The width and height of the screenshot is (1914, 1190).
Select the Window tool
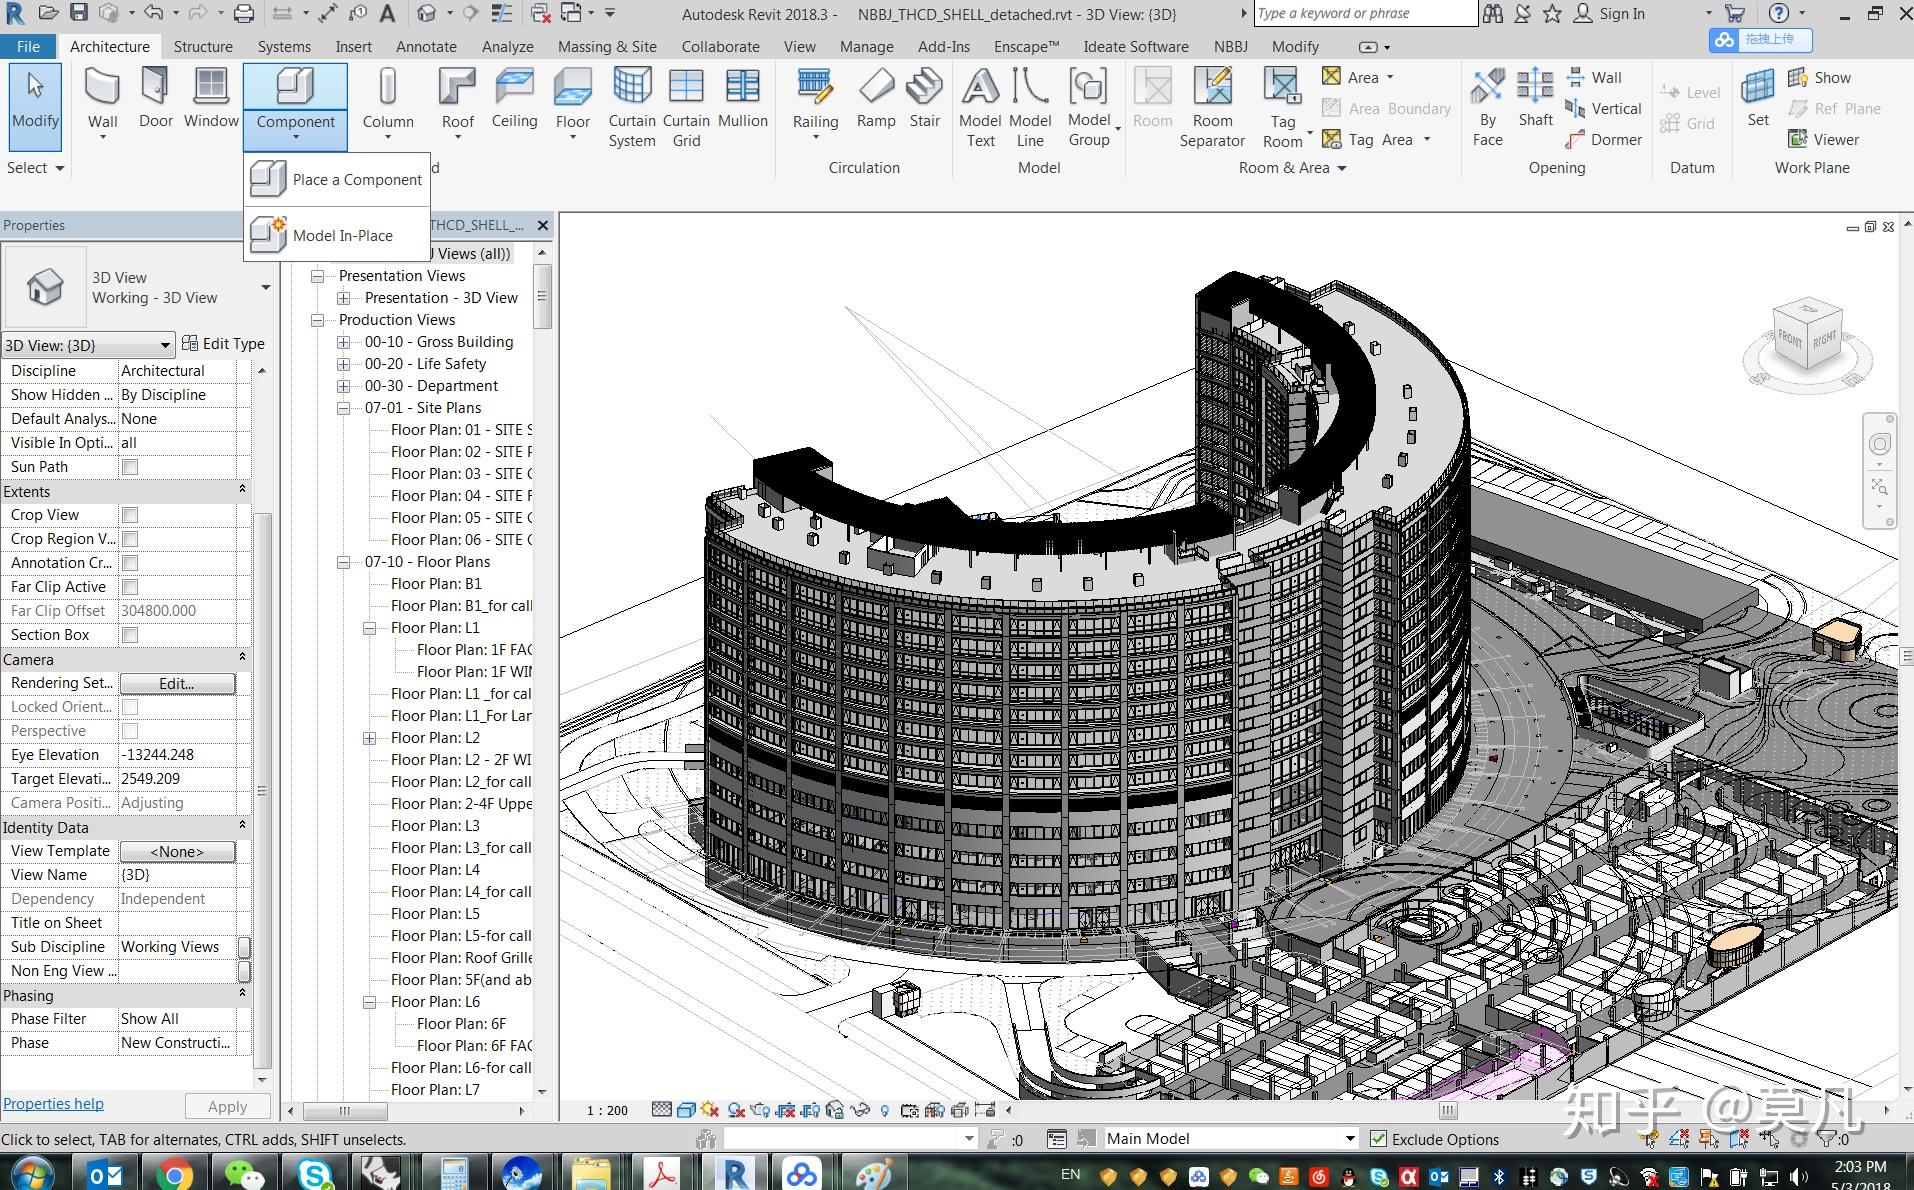point(211,98)
